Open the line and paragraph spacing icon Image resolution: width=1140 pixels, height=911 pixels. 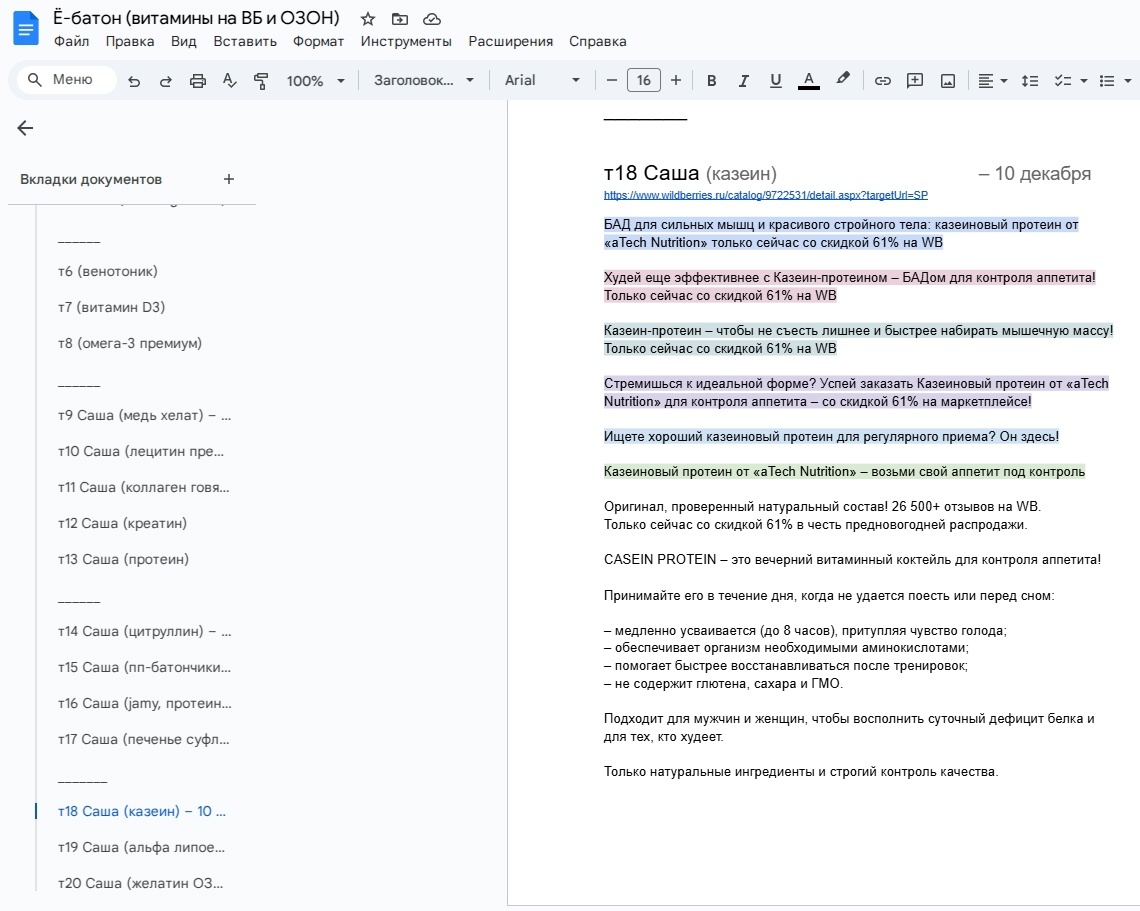[x=1029, y=81]
